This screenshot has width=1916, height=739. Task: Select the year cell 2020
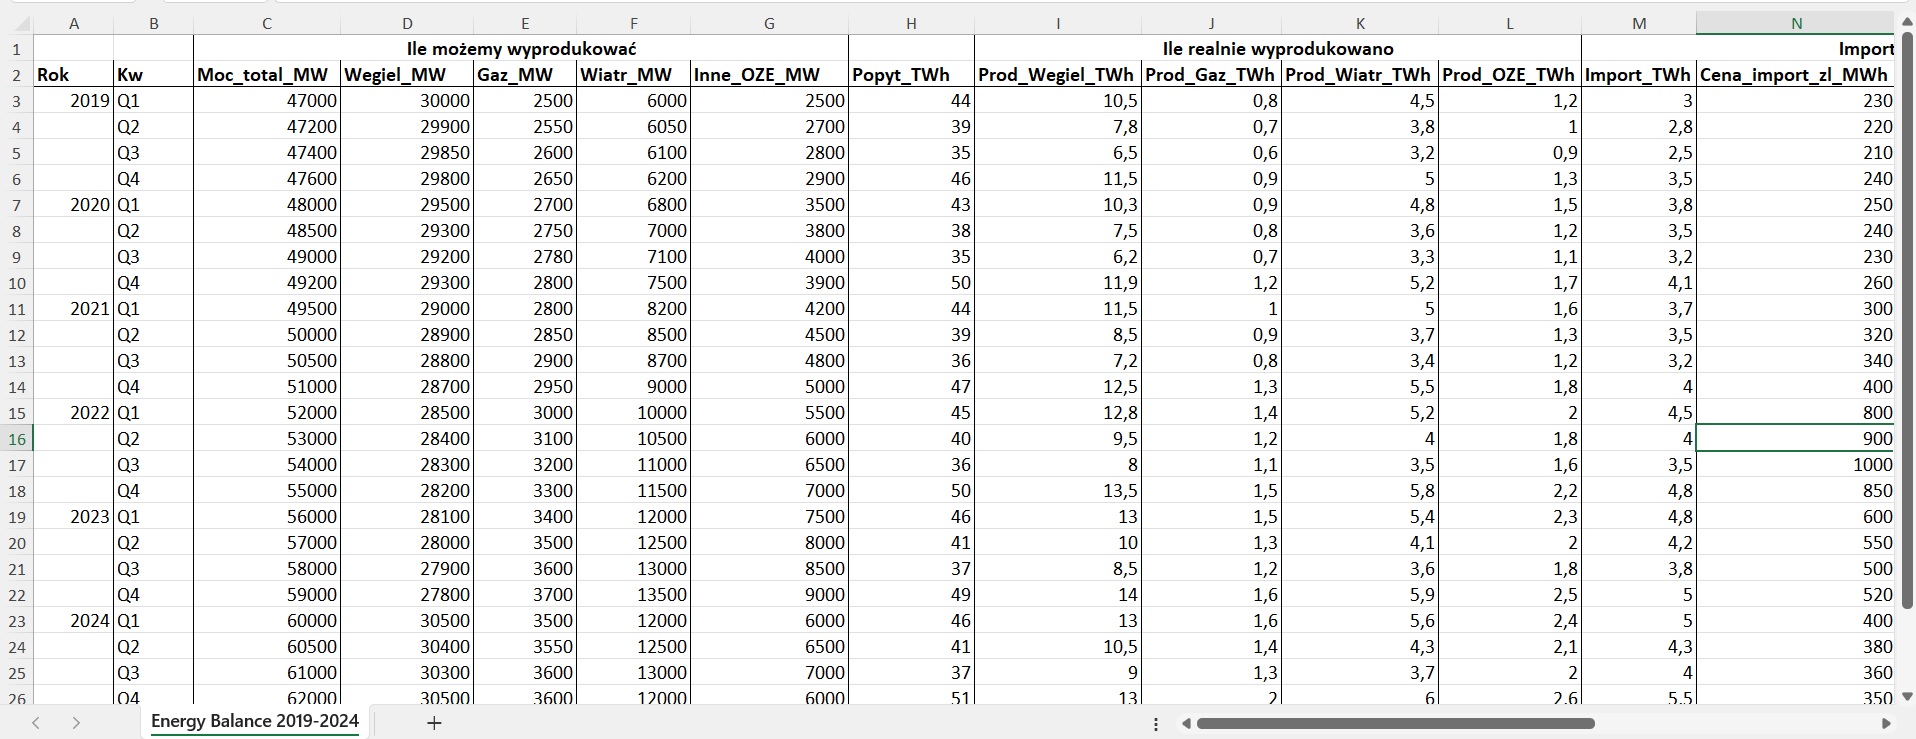(74, 204)
